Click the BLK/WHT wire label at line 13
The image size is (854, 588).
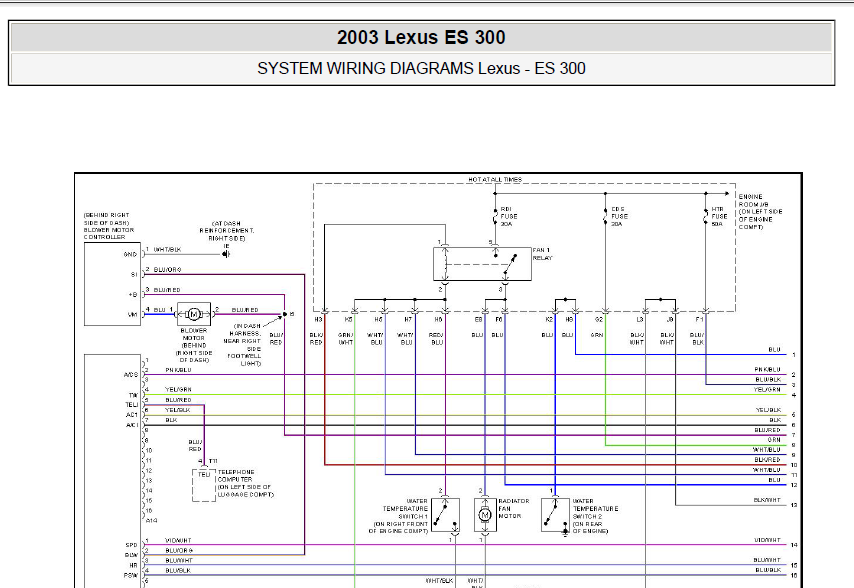click(767, 500)
